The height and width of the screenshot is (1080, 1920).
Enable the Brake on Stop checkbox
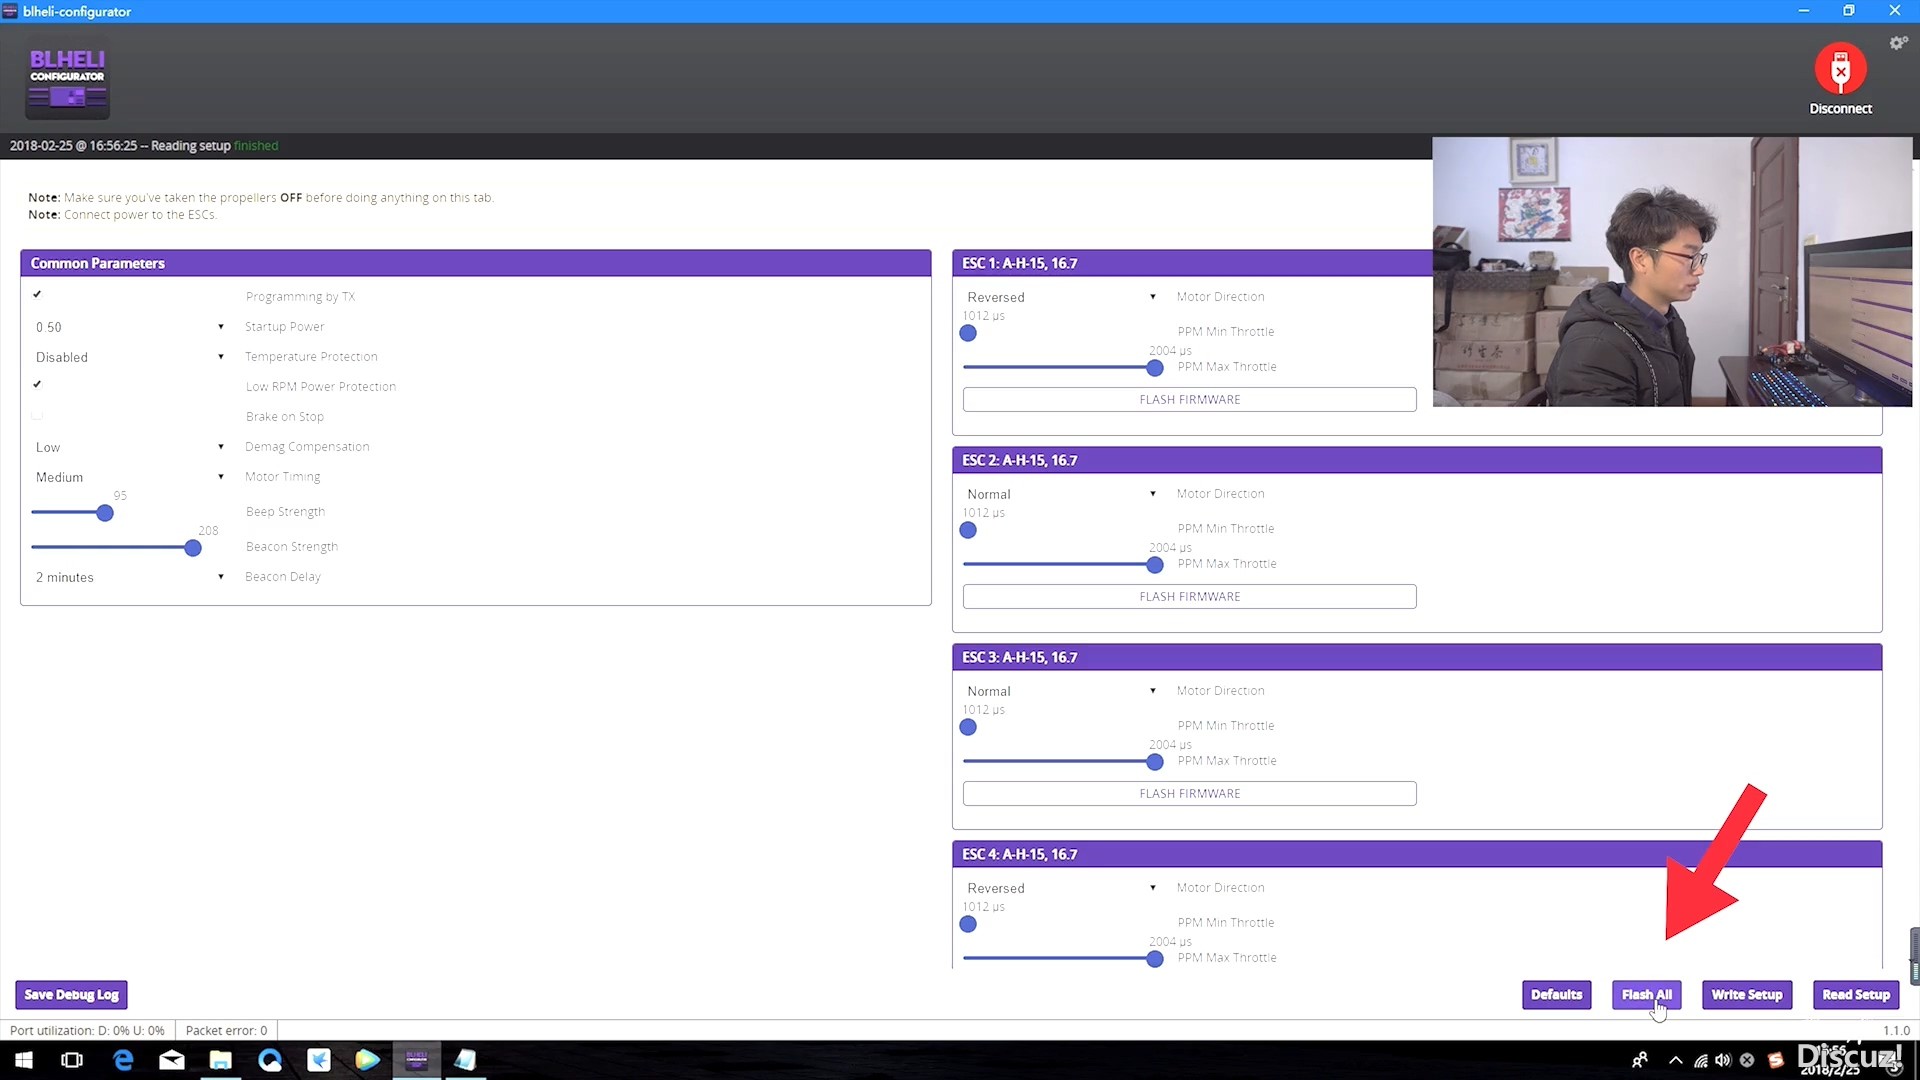[x=37, y=415]
